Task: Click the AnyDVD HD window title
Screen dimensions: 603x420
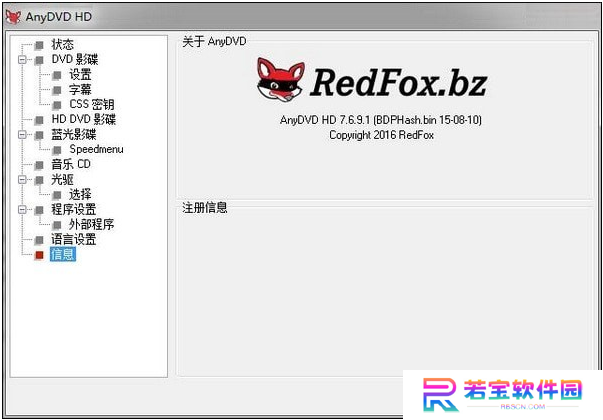Action: (58, 17)
